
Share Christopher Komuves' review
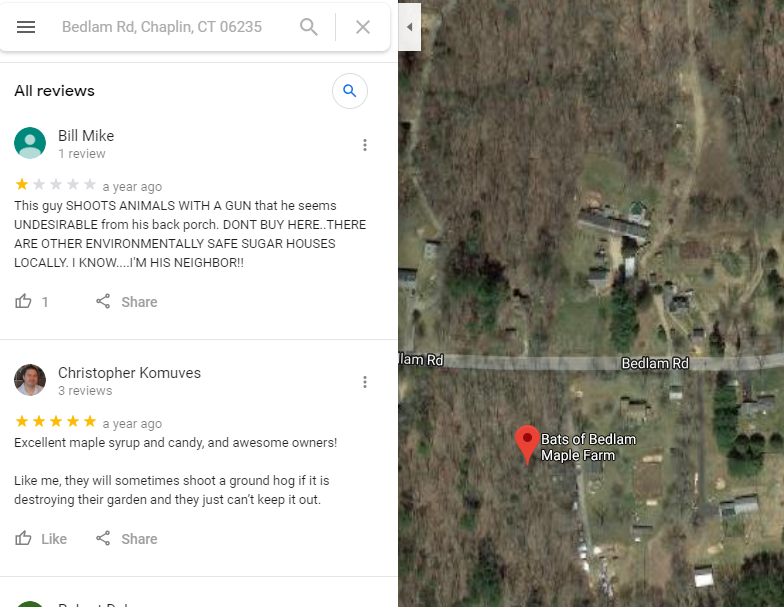tap(126, 538)
